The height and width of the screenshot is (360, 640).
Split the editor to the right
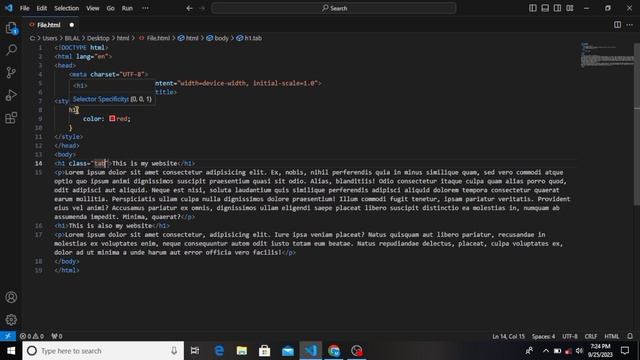618,24
